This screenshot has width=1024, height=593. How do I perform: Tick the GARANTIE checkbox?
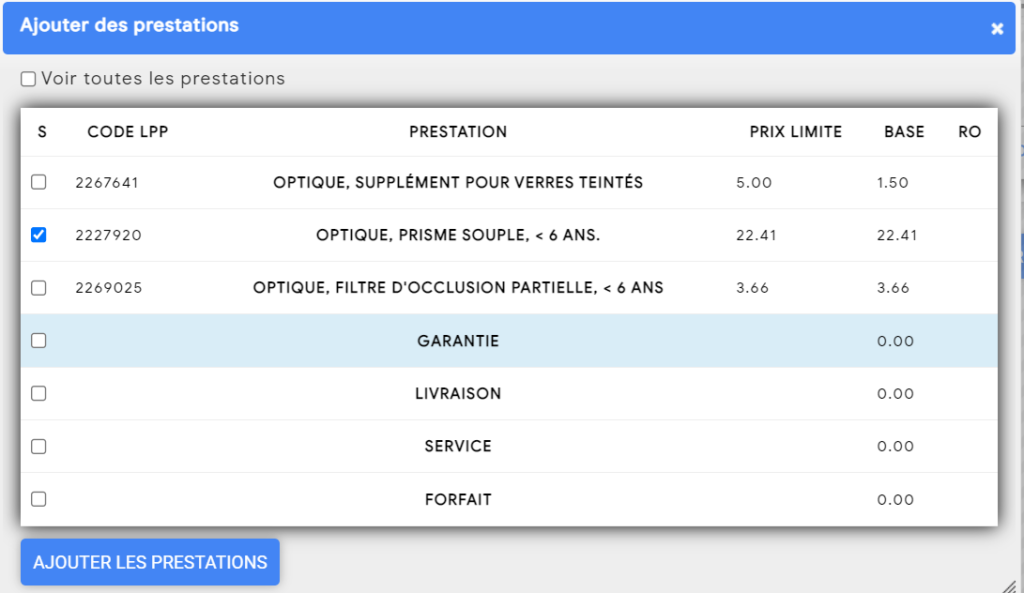39,340
